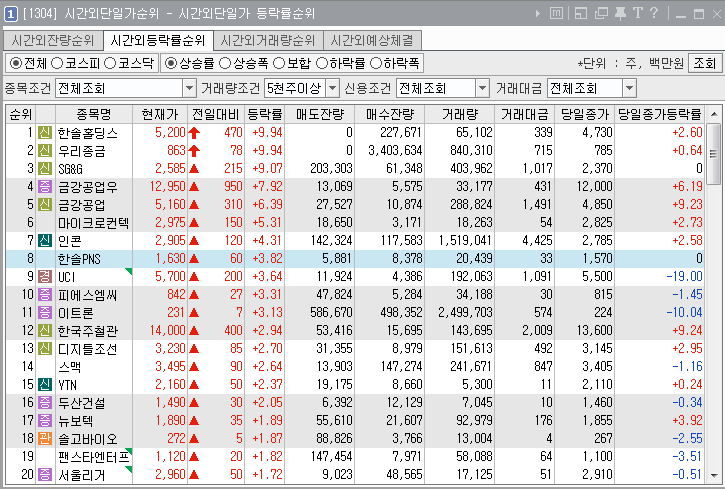The height and width of the screenshot is (489, 725).
Task: Click the 신 badge beside 디지틀조선
Action: coord(45,349)
